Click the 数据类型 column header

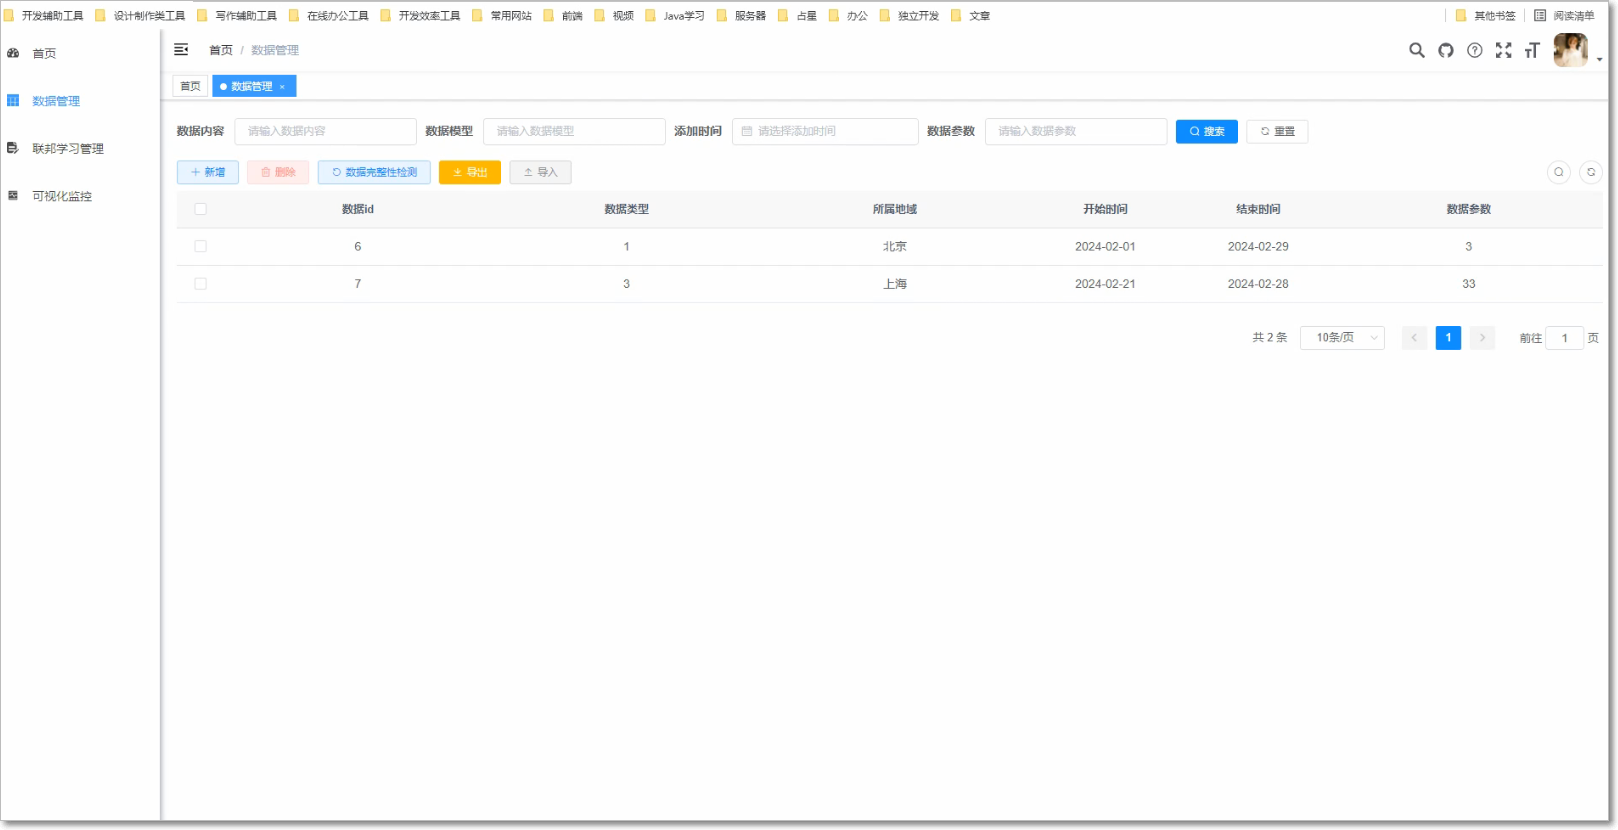point(626,209)
